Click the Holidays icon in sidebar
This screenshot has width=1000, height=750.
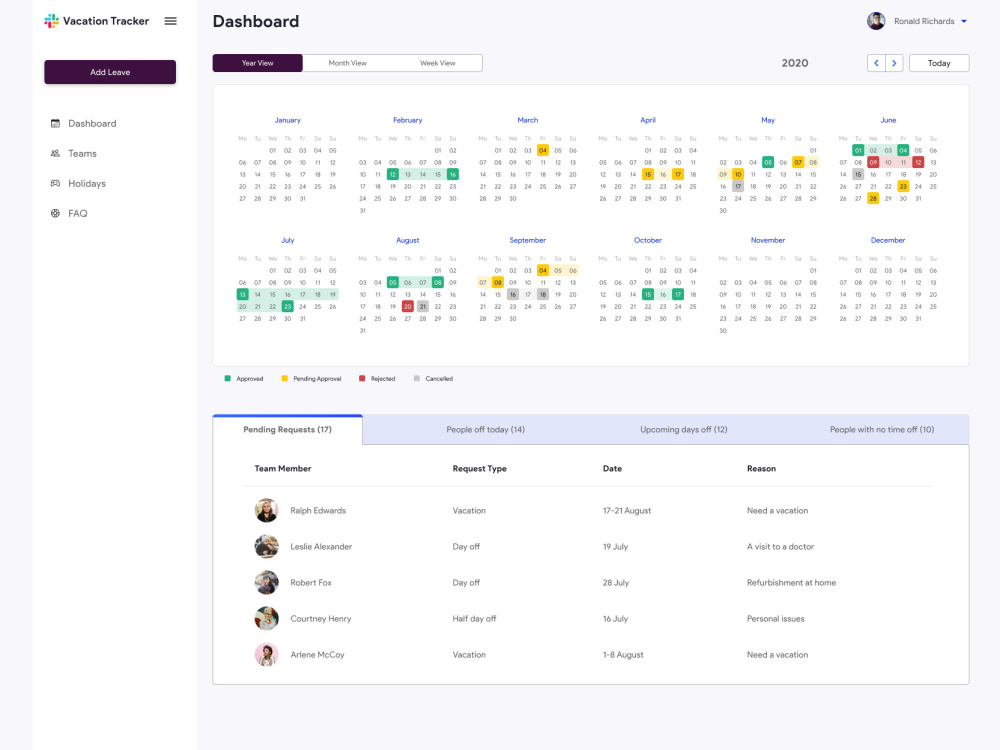55,184
